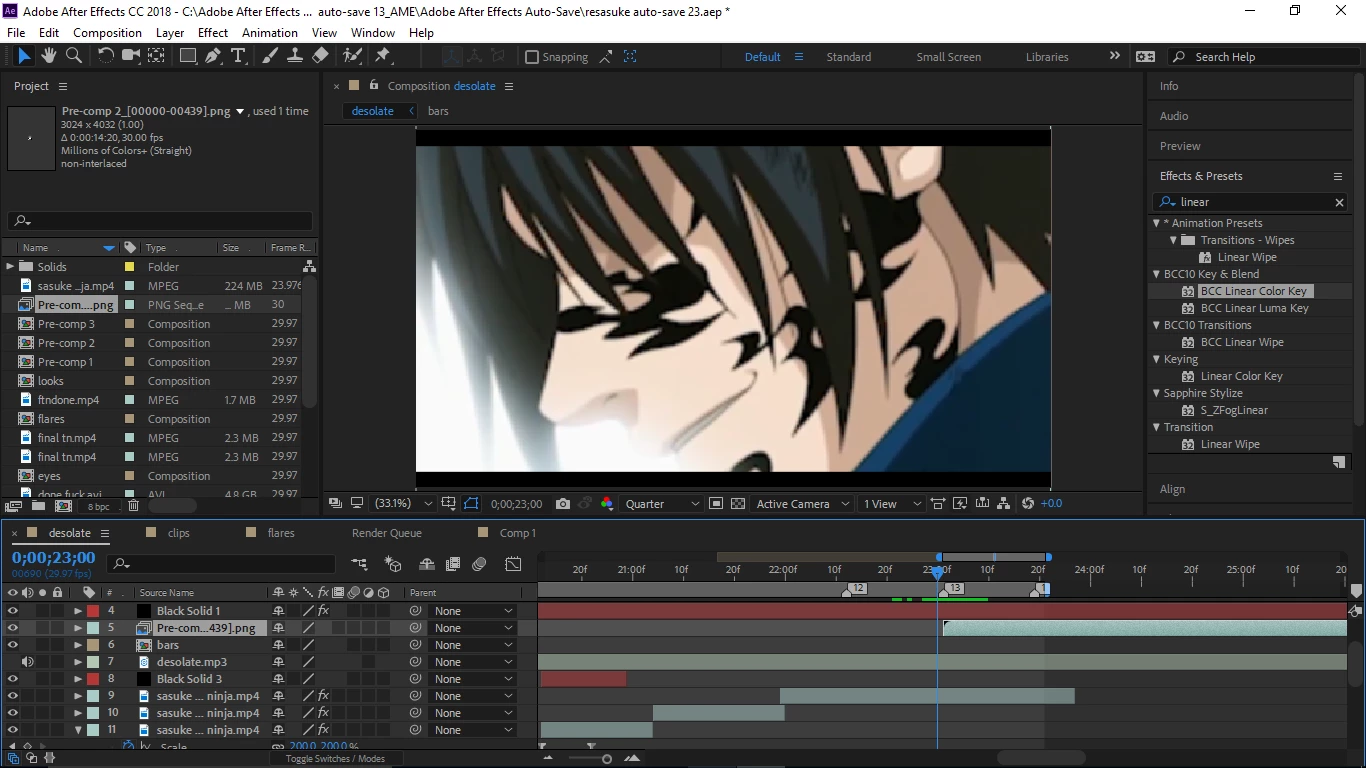Screen dimensions: 1366x768
Task: Take a snapshot with camera icon
Action: tap(563, 504)
